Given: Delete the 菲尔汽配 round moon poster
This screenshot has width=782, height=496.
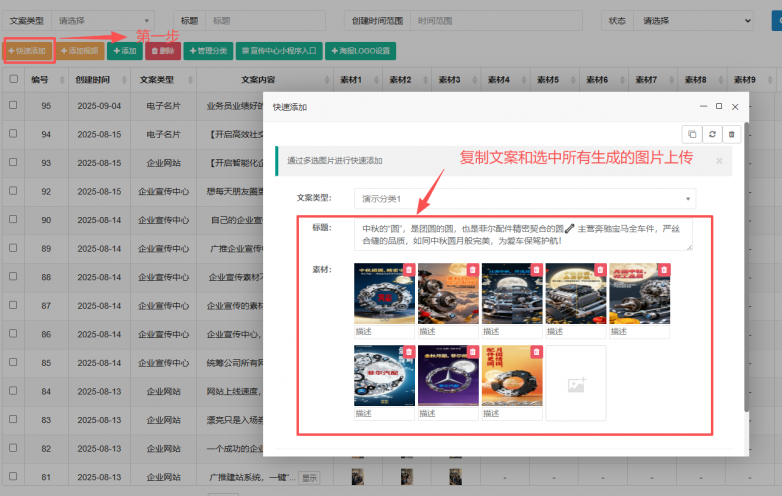Looking at the screenshot, I should click(408, 352).
